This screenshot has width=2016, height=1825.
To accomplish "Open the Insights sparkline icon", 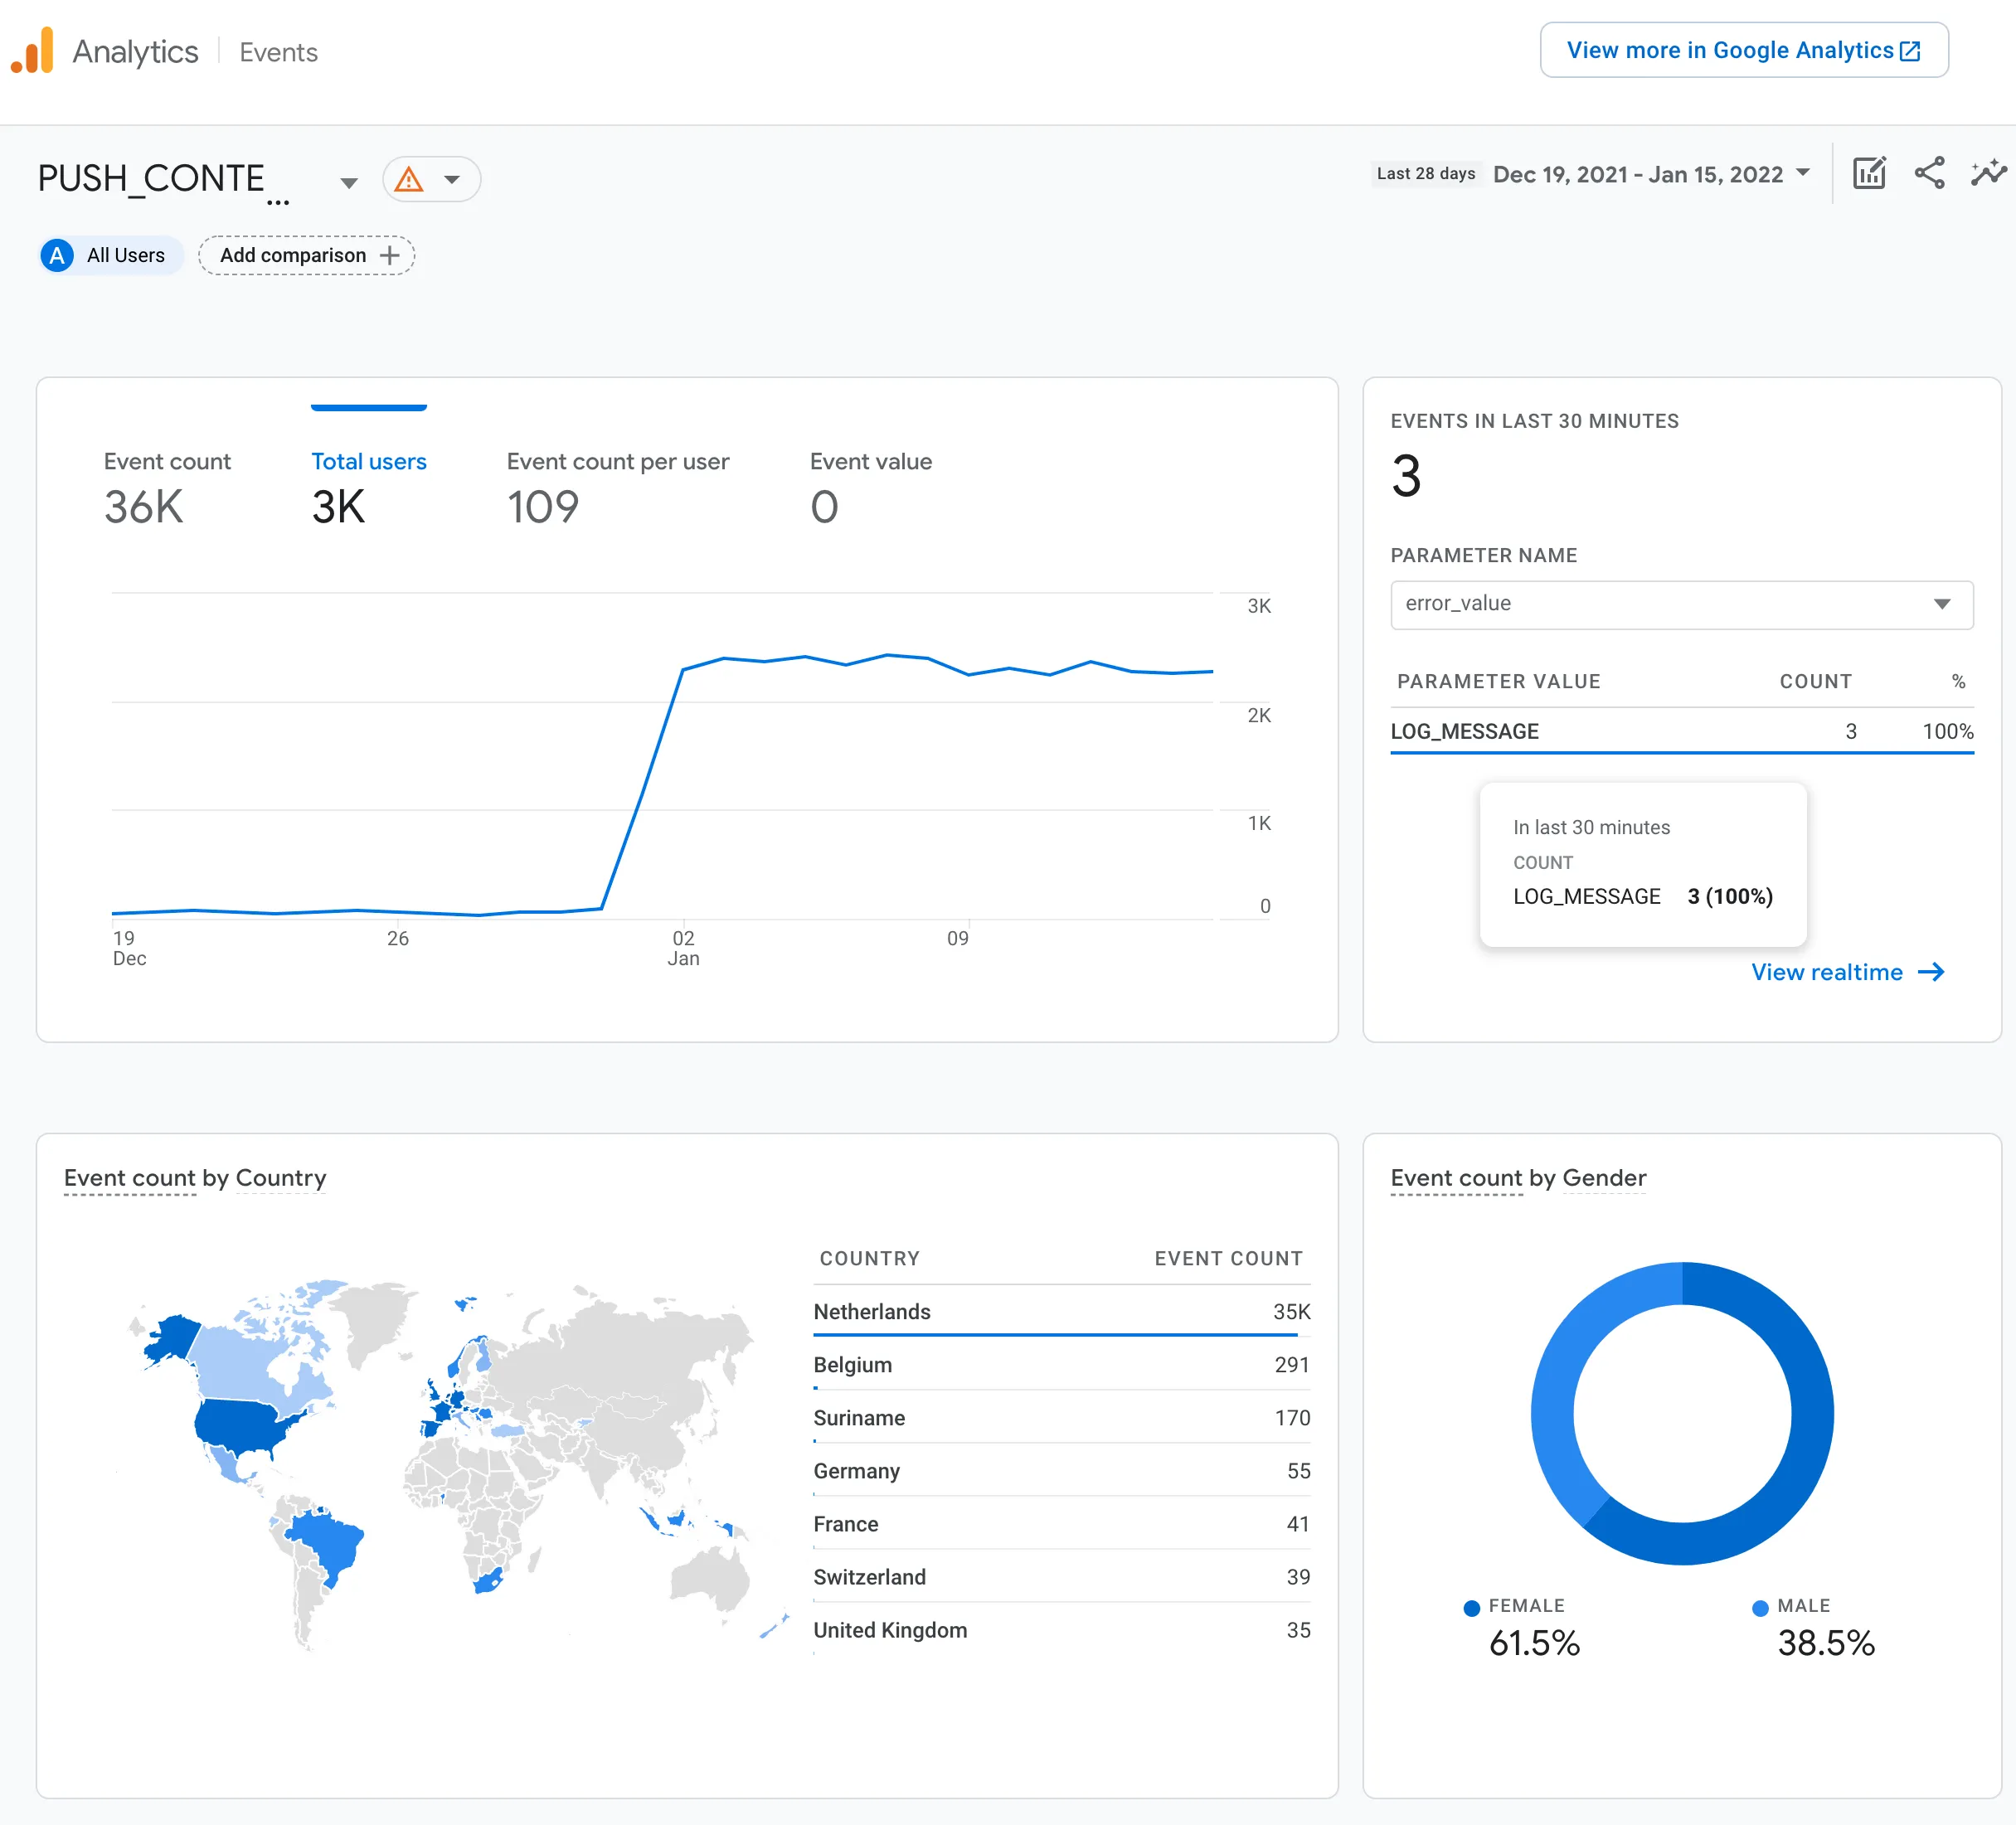I will [1988, 173].
